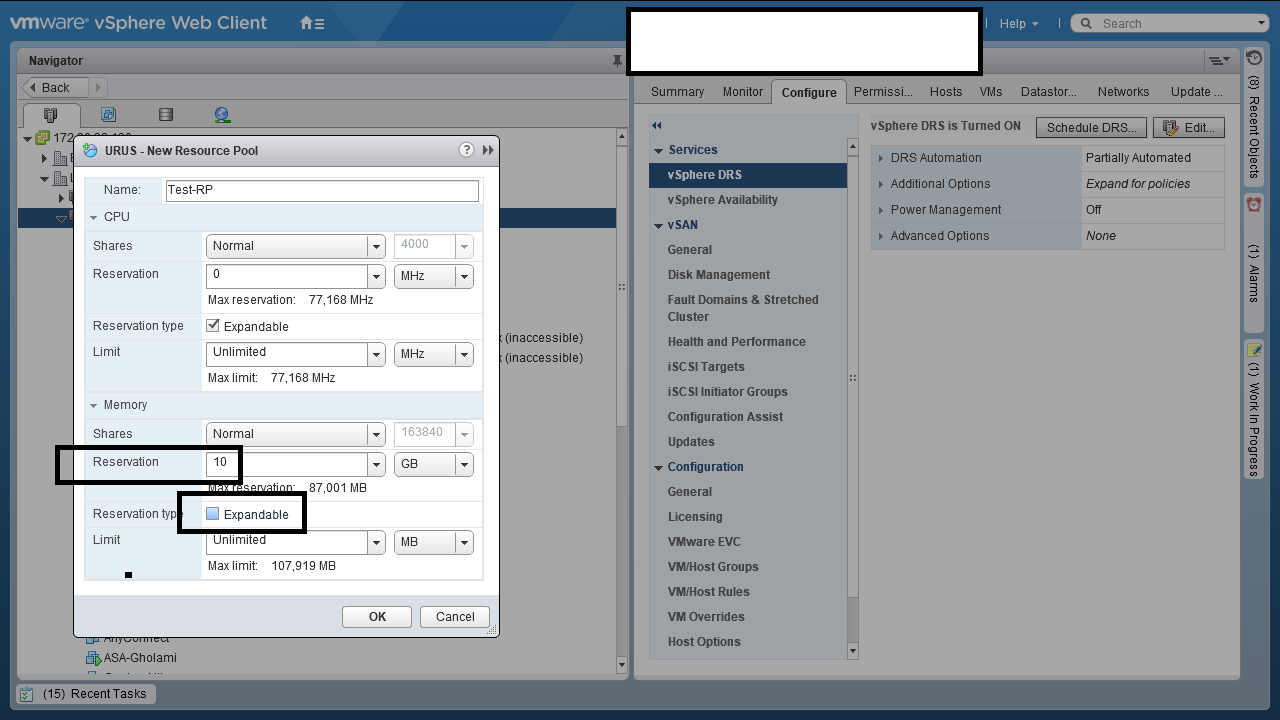Click the Name field containing Test-RP
The image size is (1280, 720).
[x=322, y=190]
